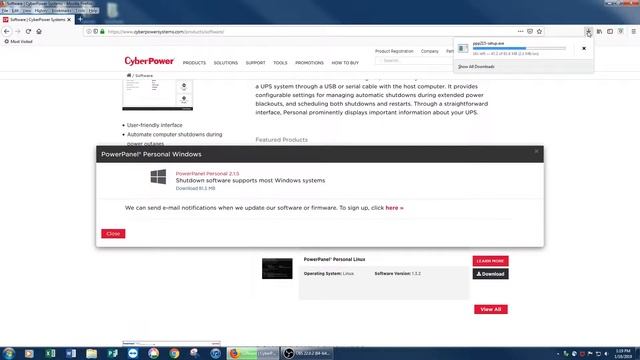This screenshot has height=360, width=640.
Task: Open Most Visited bookmarks folder
Action: pos(18,42)
